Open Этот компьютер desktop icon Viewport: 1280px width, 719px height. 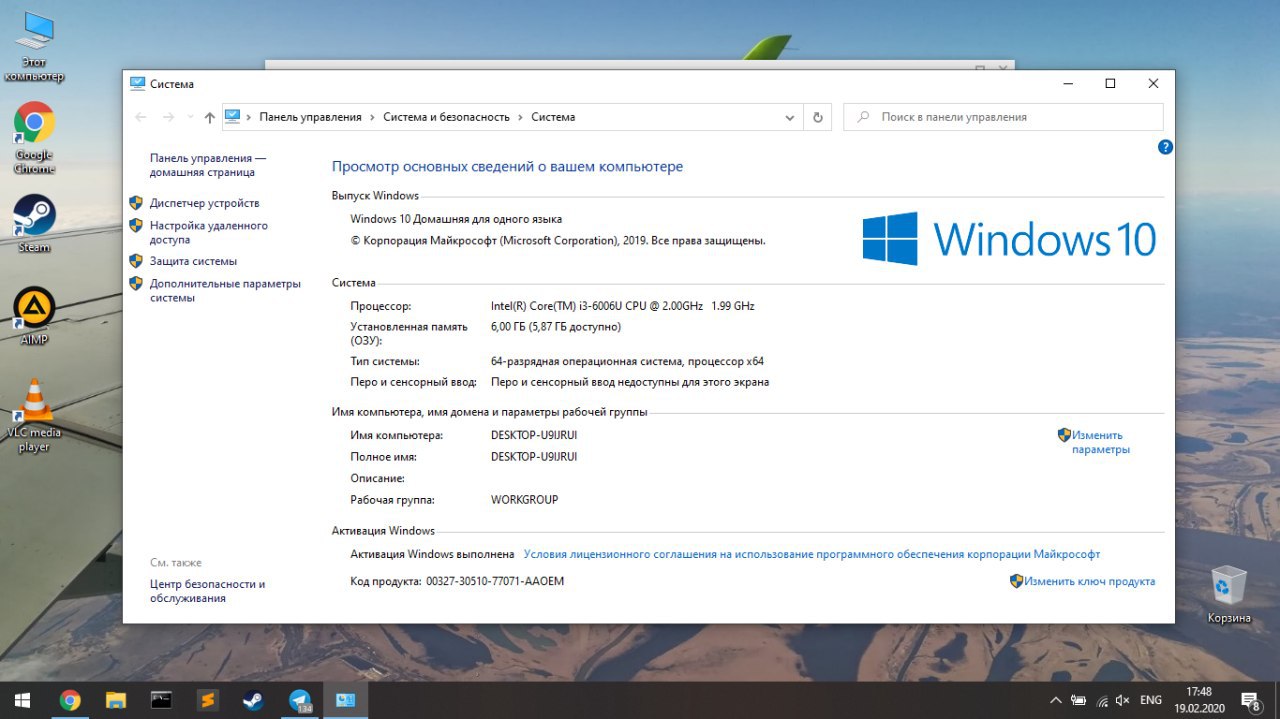click(x=33, y=46)
